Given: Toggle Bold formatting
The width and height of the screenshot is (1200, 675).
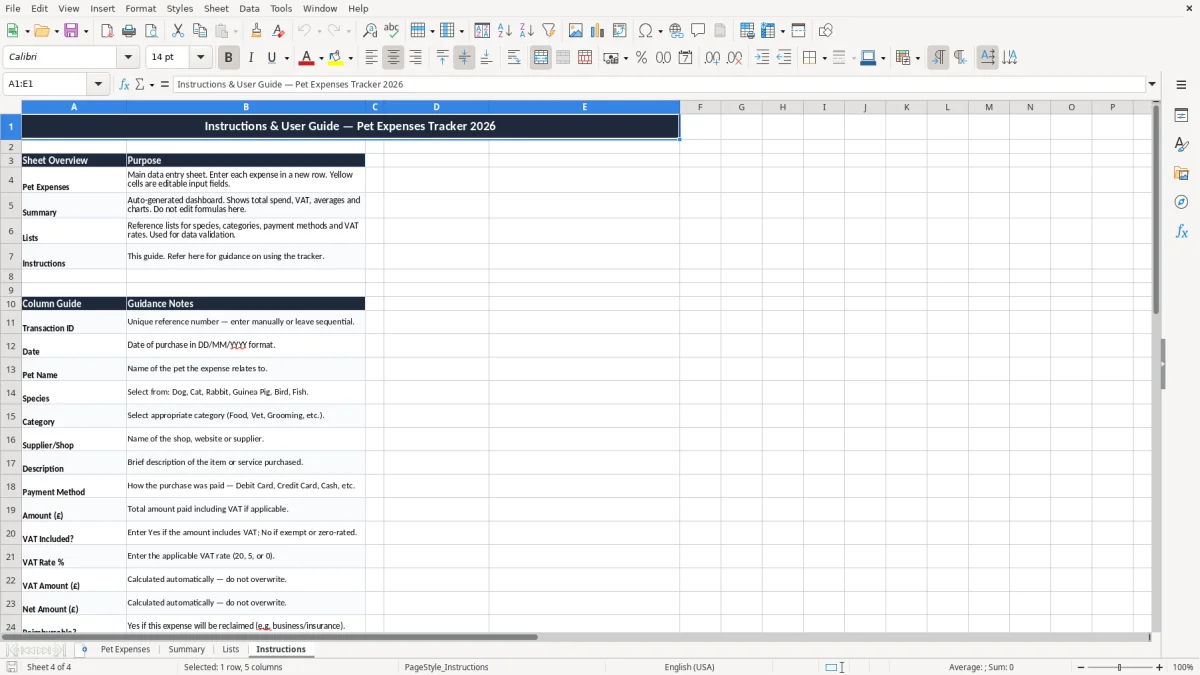Looking at the screenshot, I should coord(229,58).
